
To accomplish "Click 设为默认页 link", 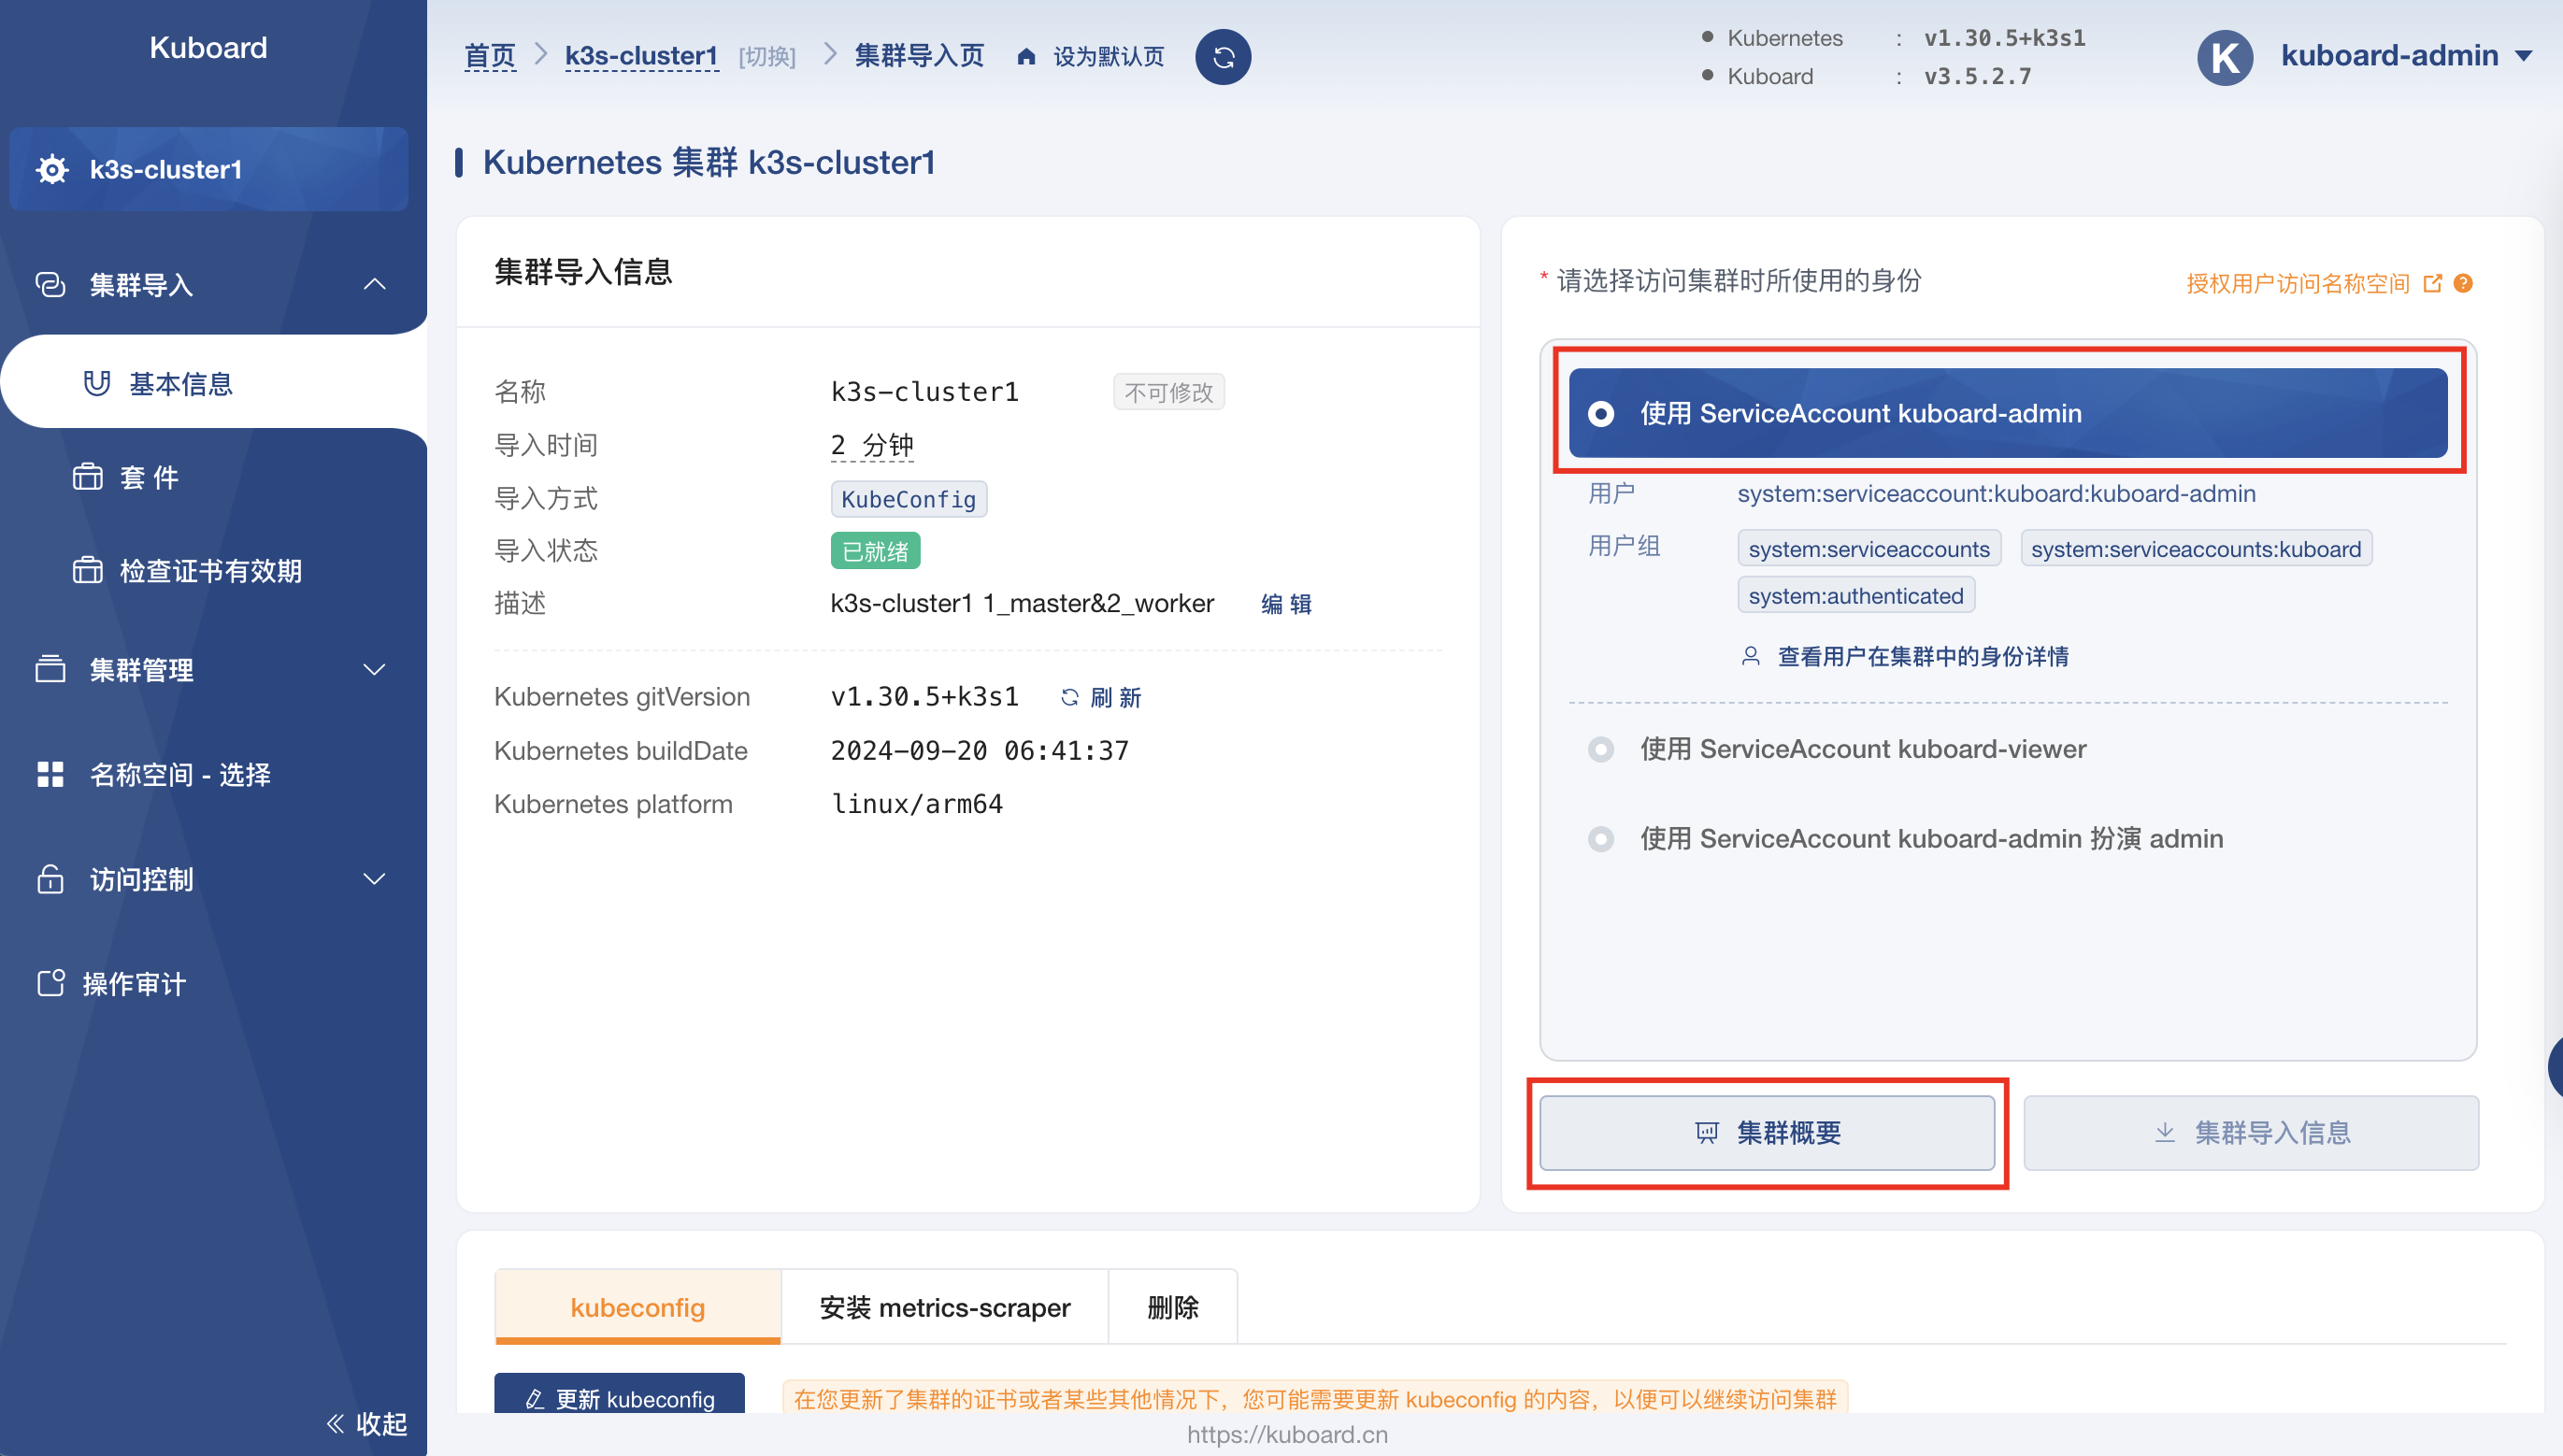I will tap(1108, 57).
